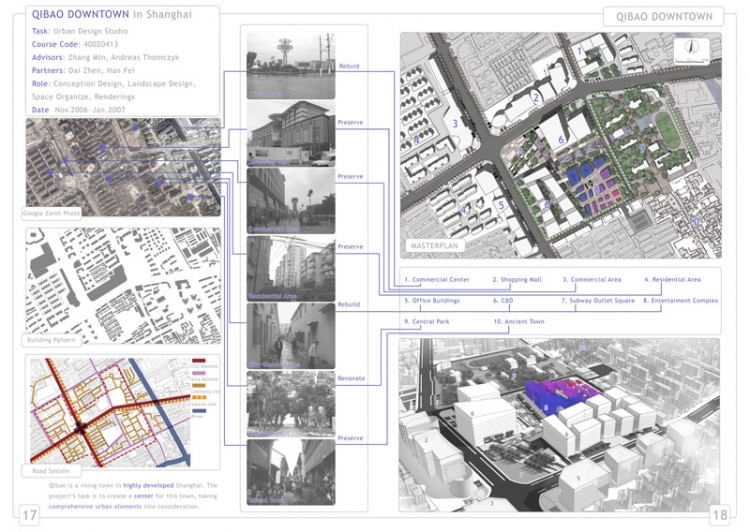
Task: Open the Residential Area photo
Action: (291, 268)
